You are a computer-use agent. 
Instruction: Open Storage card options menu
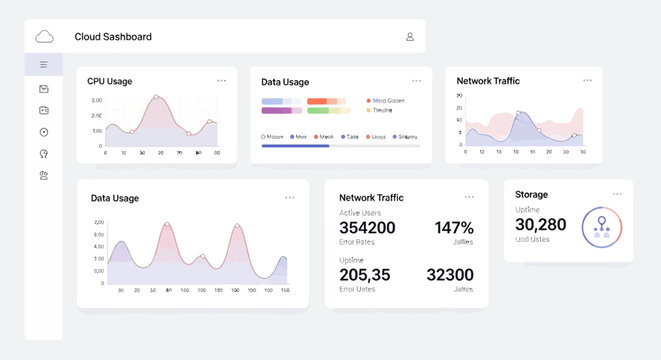tap(617, 194)
